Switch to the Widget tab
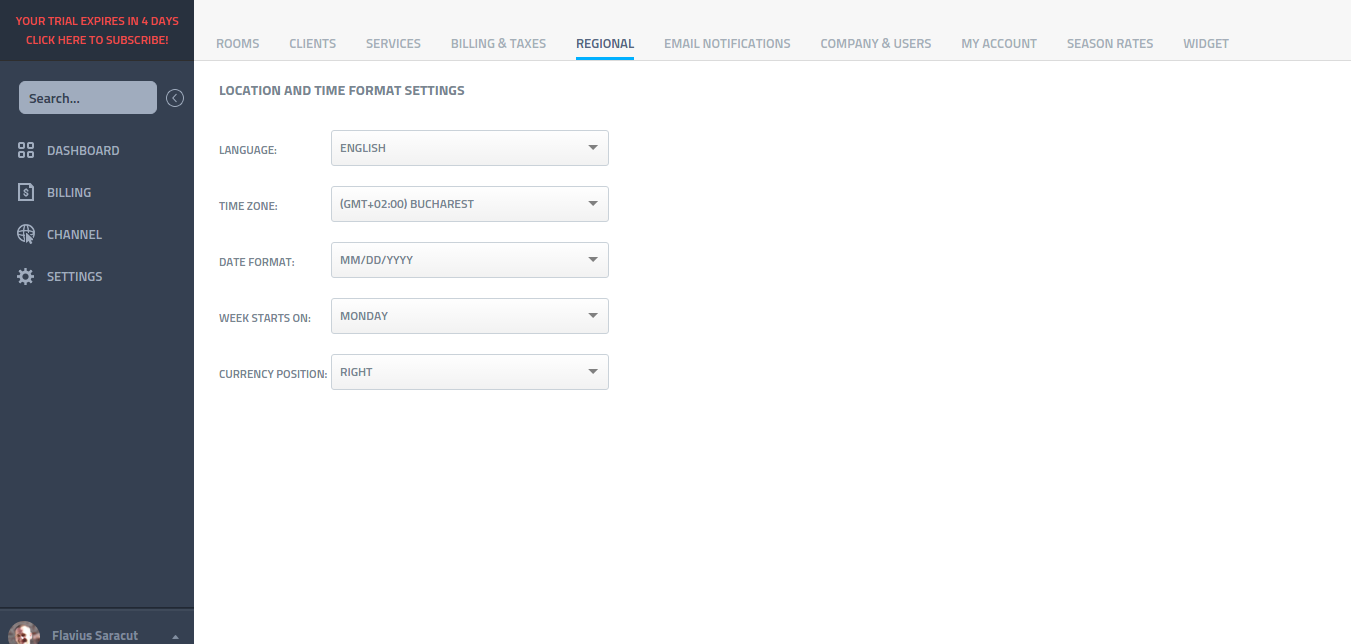1351x644 pixels. 1206,44
